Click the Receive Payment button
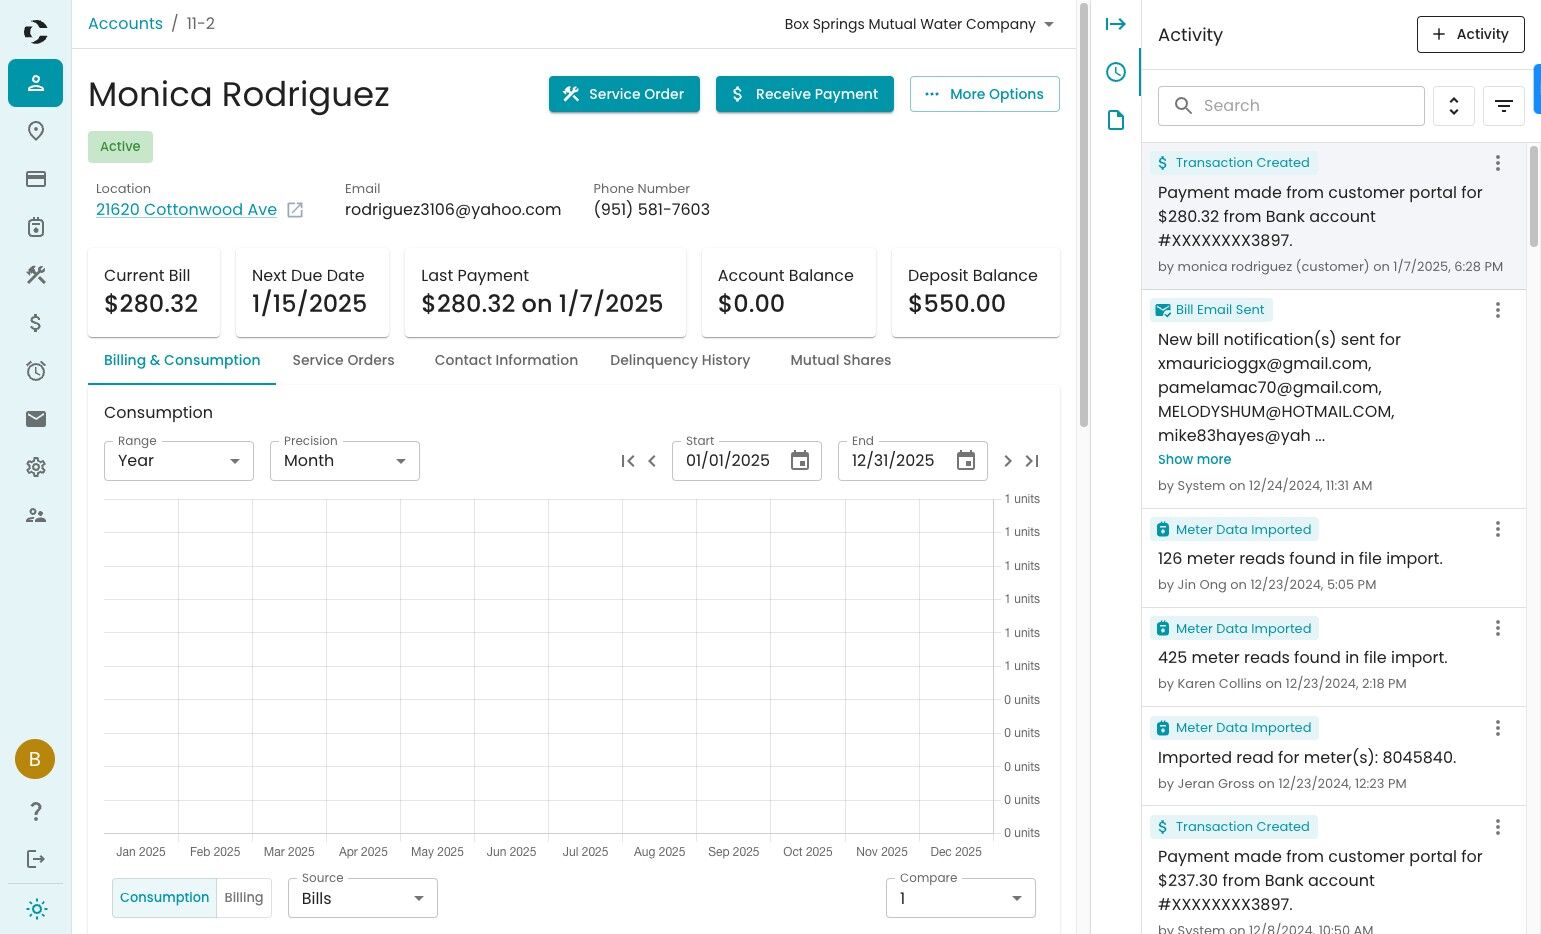This screenshot has width=1541, height=934. pyautogui.click(x=805, y=94)
